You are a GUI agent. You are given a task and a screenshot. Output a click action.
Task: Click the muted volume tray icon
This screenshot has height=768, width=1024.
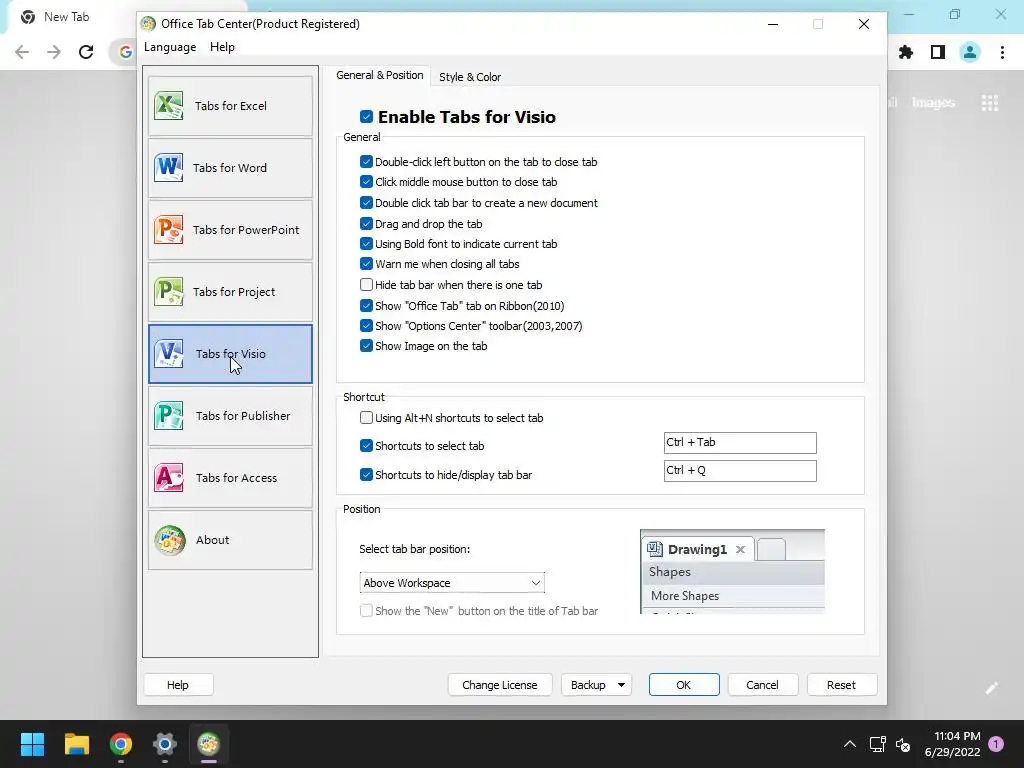pos(903,744)
